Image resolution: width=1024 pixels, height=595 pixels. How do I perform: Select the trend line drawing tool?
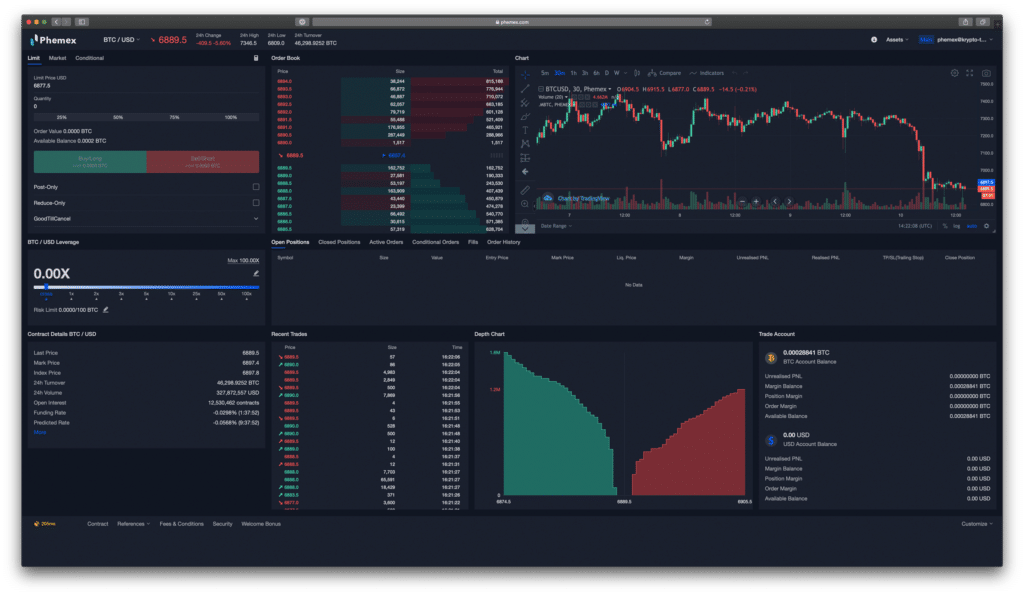pyautogui.click(x=525, y=88)
